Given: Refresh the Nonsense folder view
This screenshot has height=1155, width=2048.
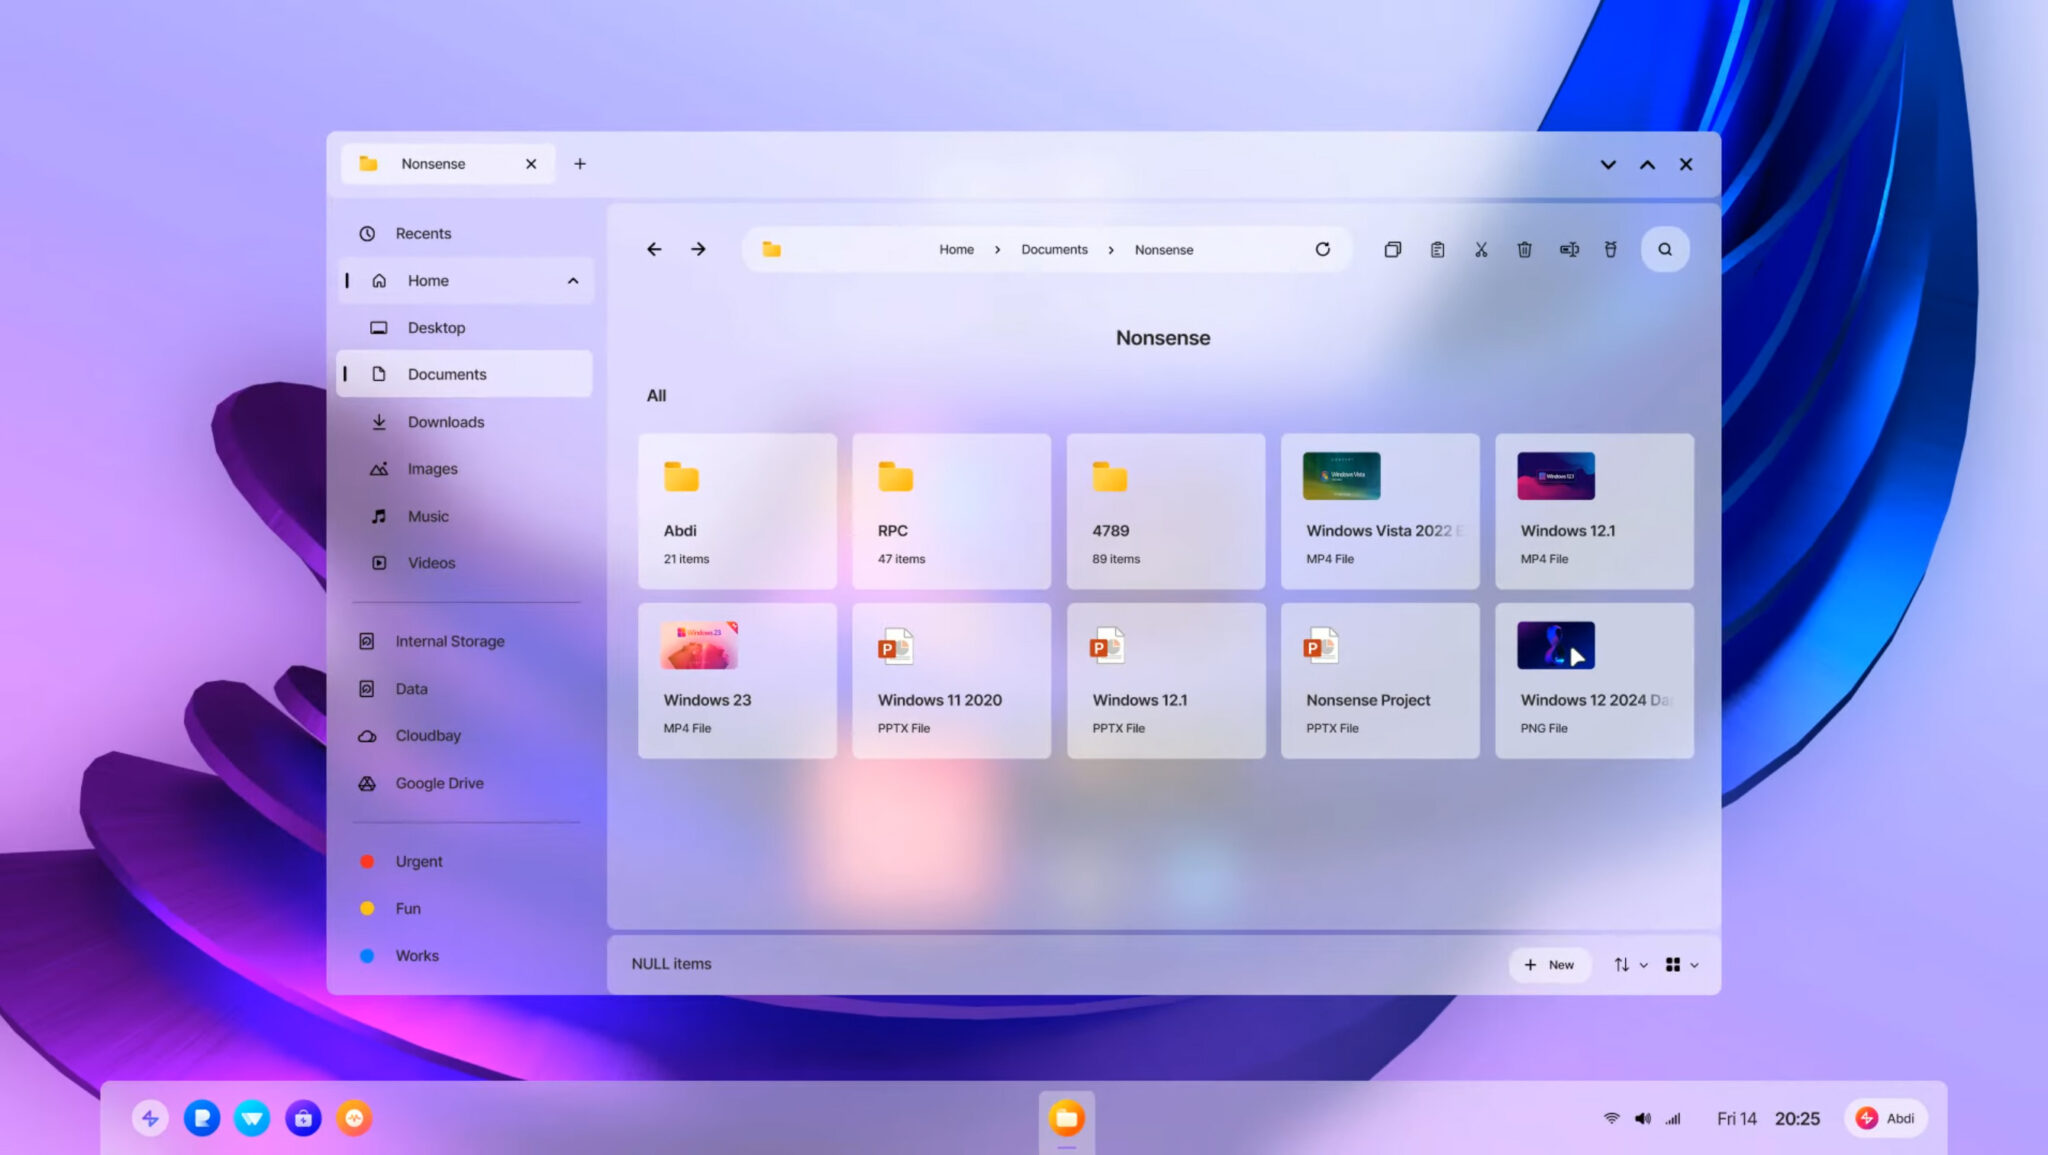Looking at the screenshot, I should [x=1322, y=249].
